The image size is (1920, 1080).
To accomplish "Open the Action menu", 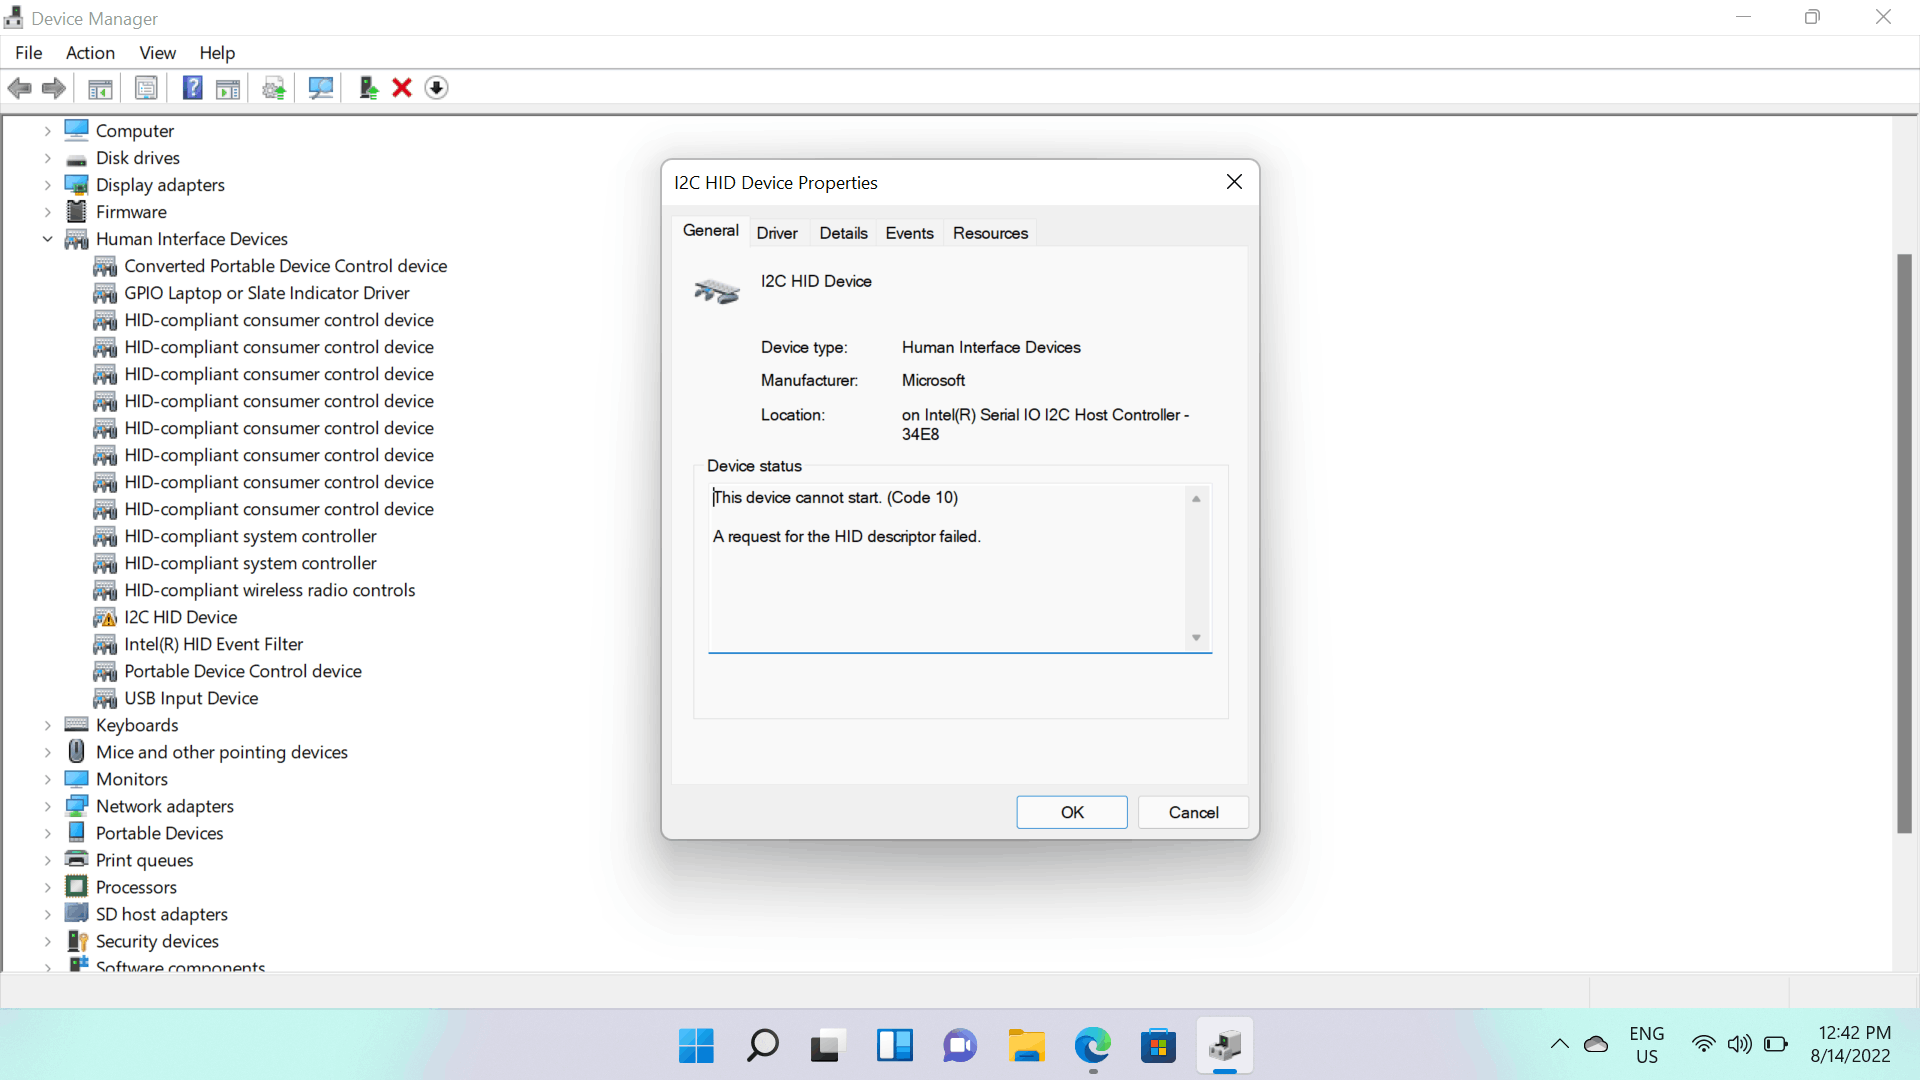I will point(90,53).
